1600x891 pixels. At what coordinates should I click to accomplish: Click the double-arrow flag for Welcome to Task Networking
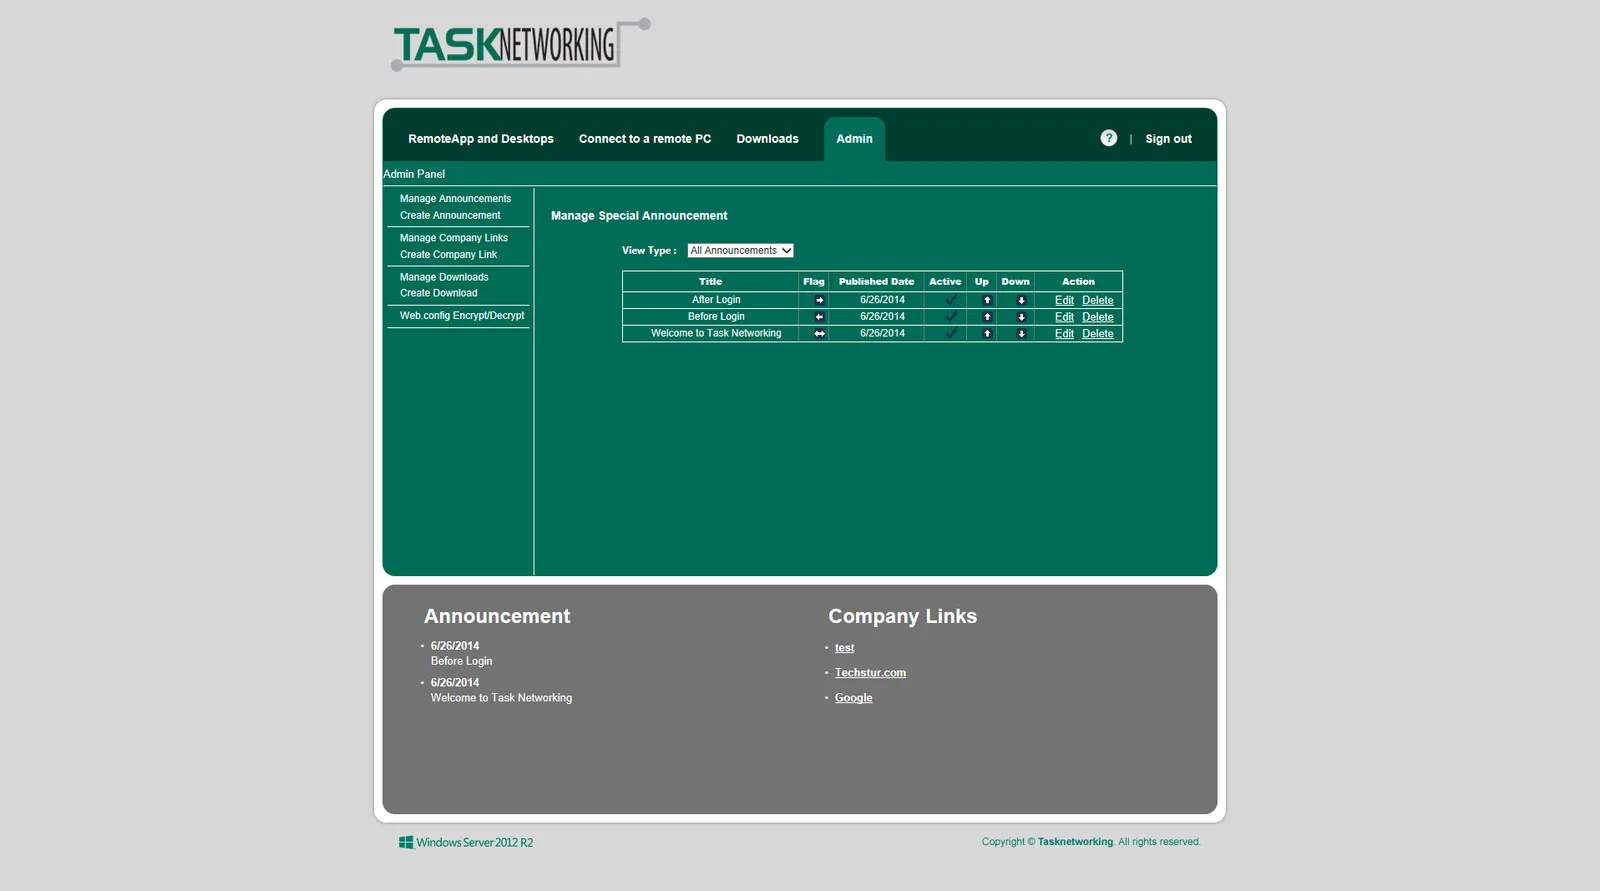819,334
